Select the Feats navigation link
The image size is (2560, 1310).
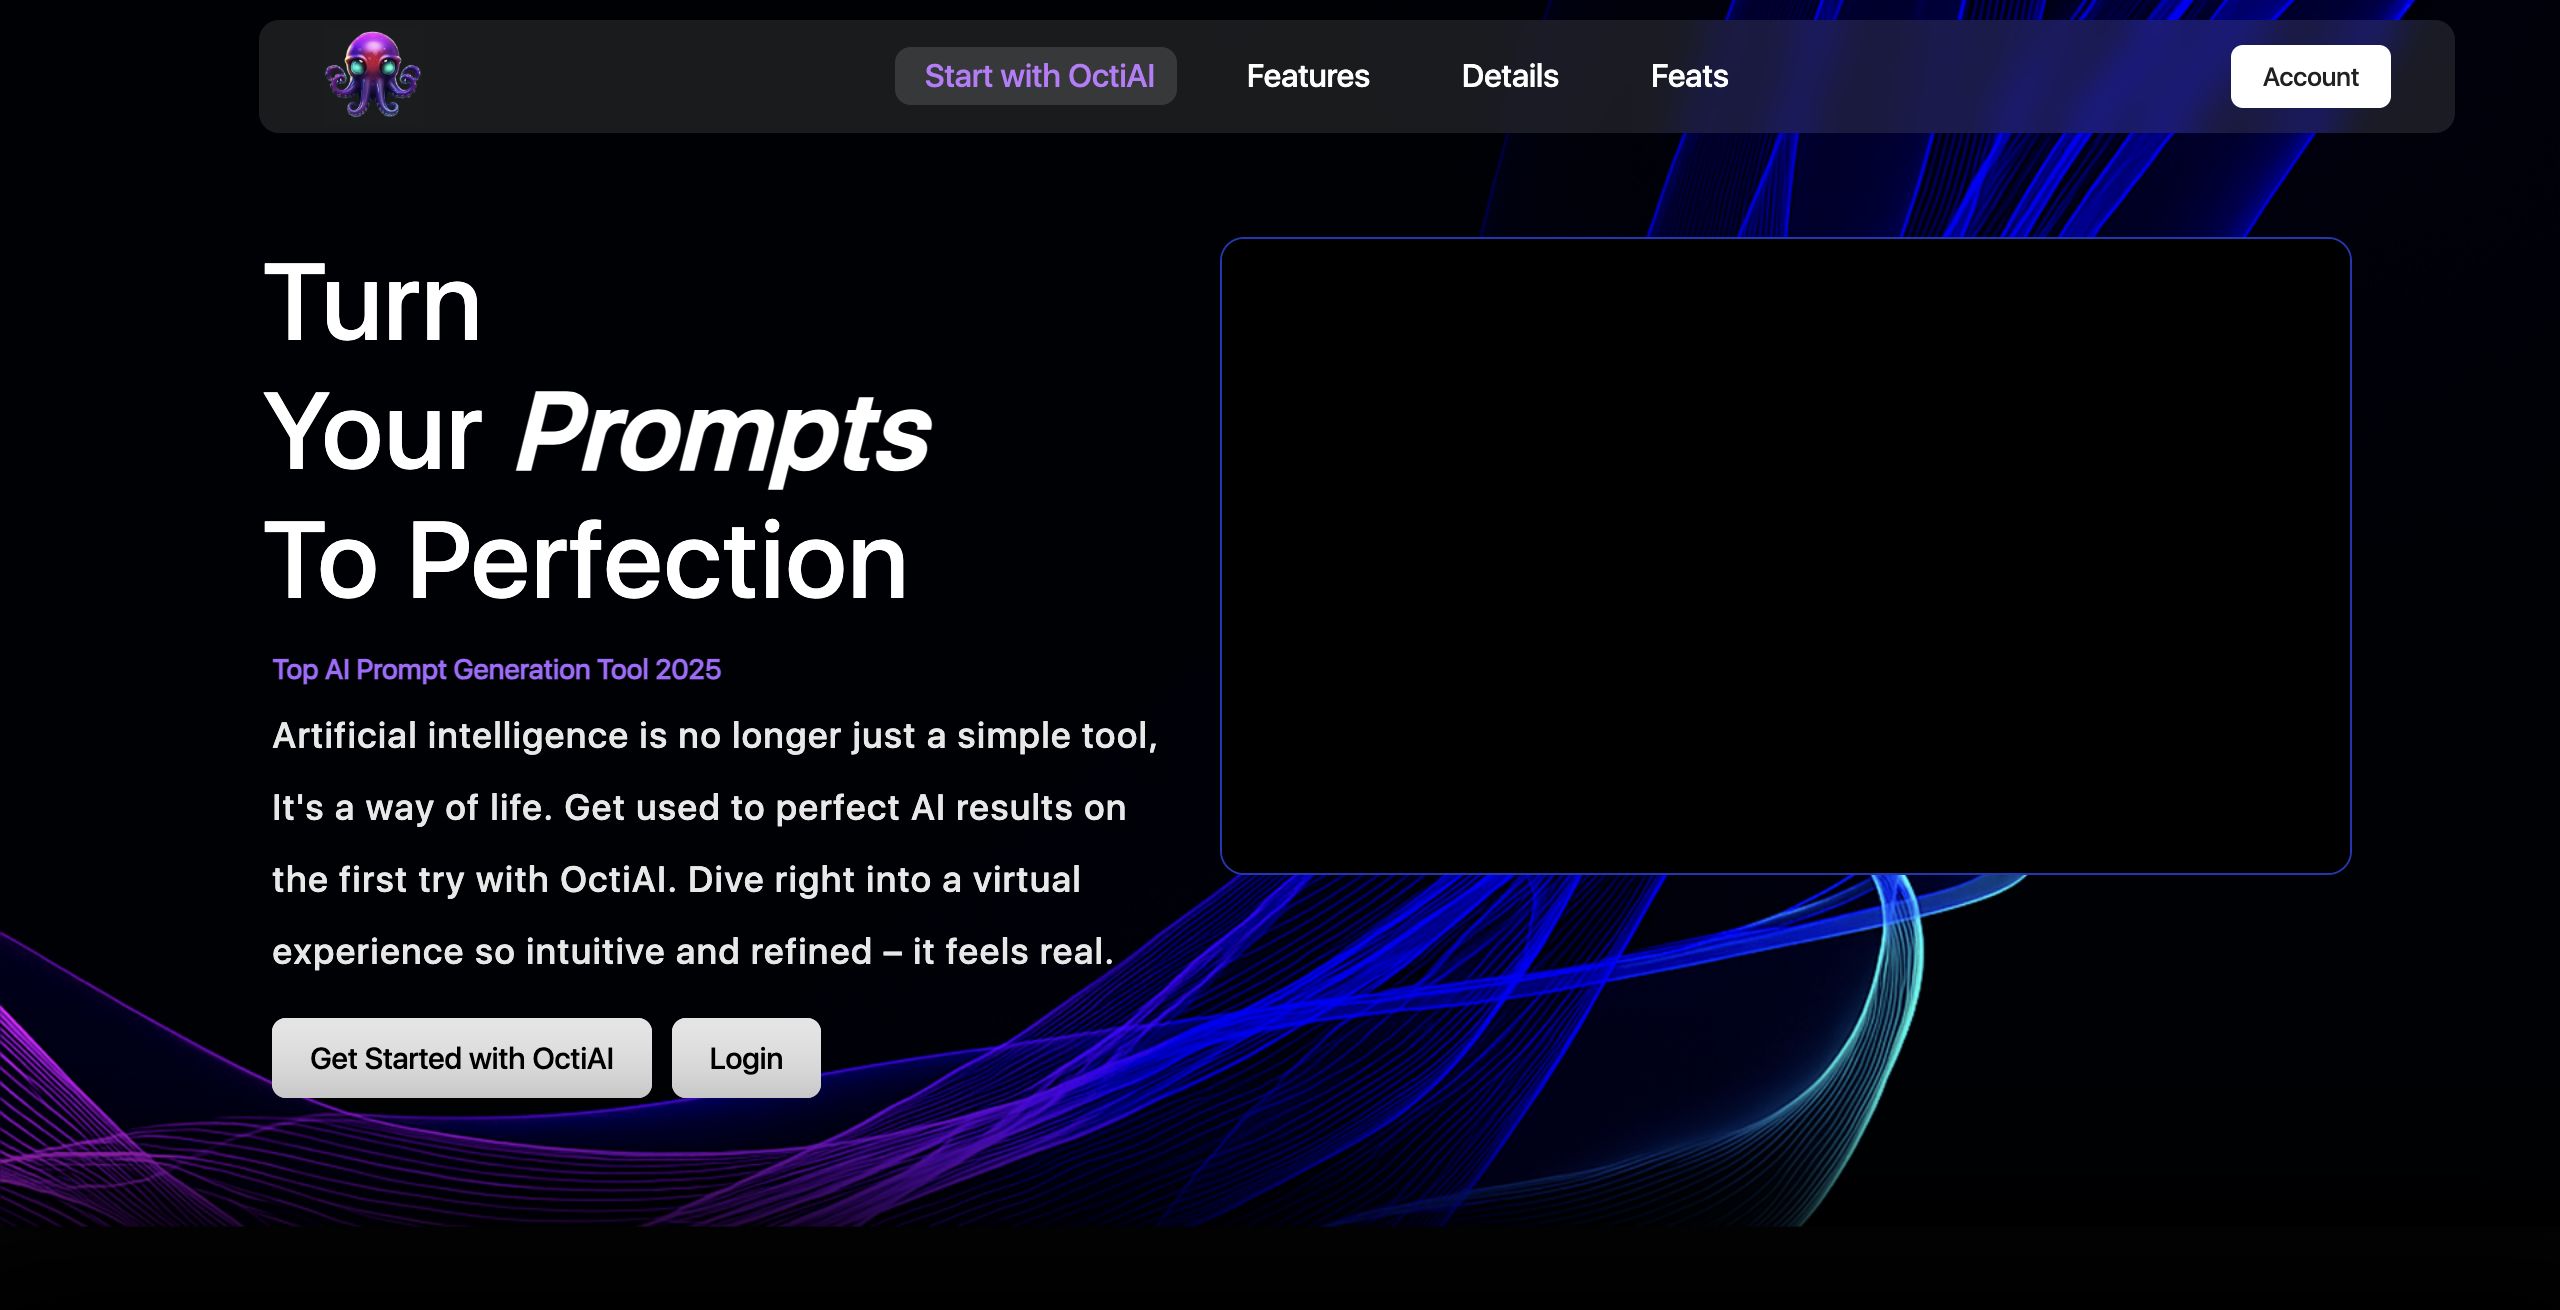coord(1688,76)
